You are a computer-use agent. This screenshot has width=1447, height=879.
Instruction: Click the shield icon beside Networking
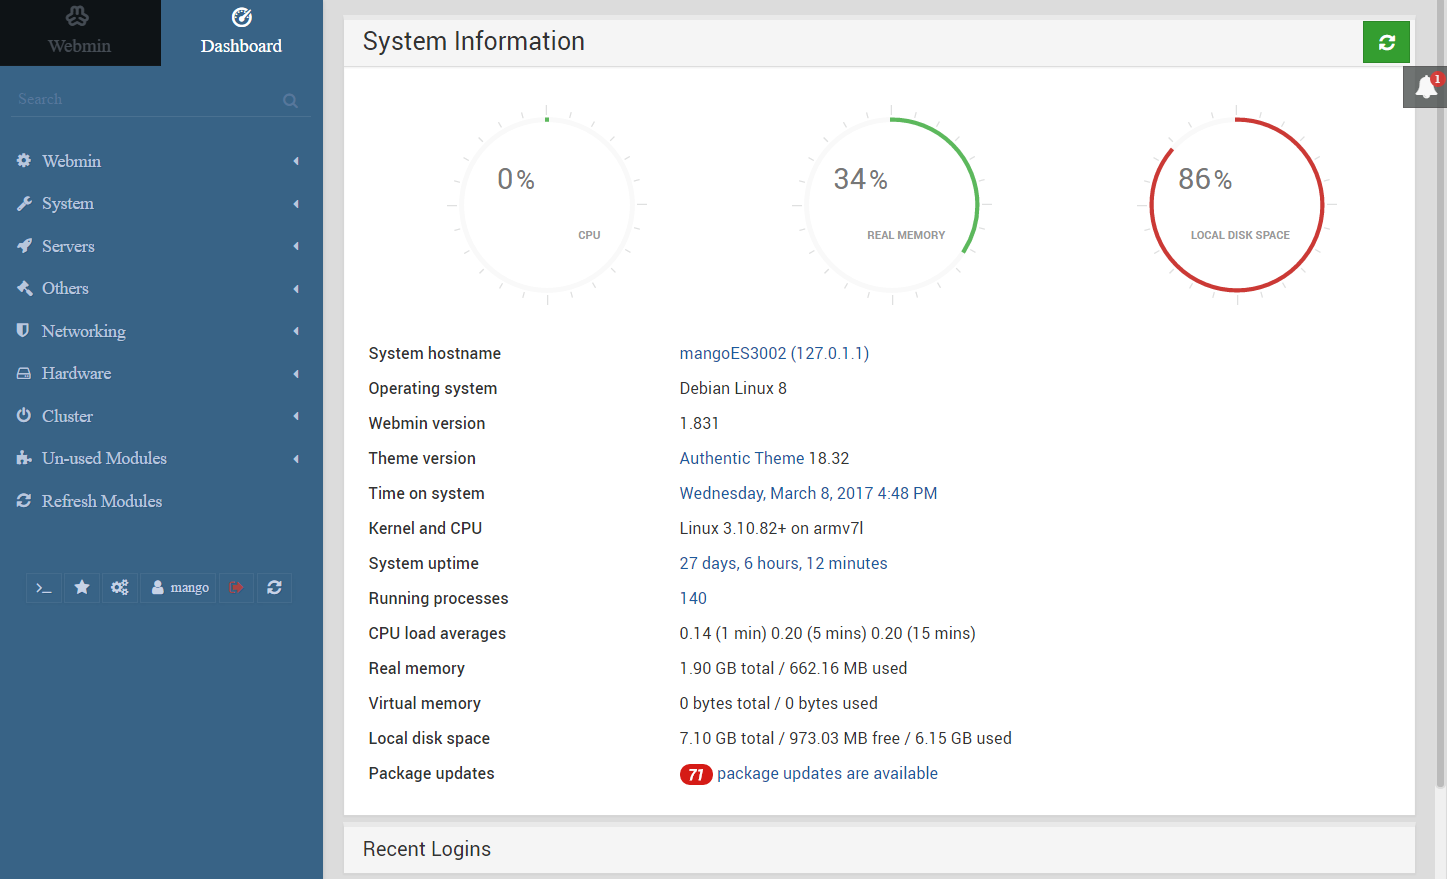(23, 330)
